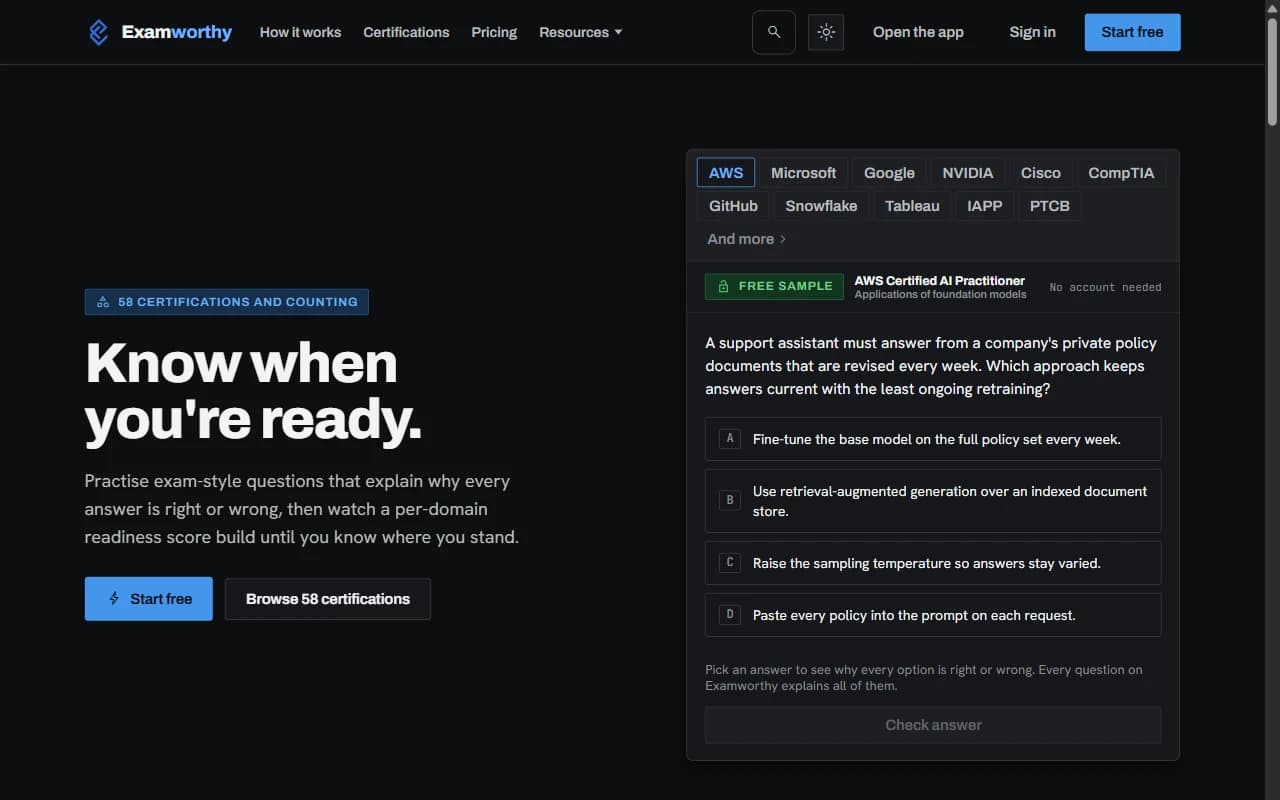Select the AWS vendor tab

point(726,172)
